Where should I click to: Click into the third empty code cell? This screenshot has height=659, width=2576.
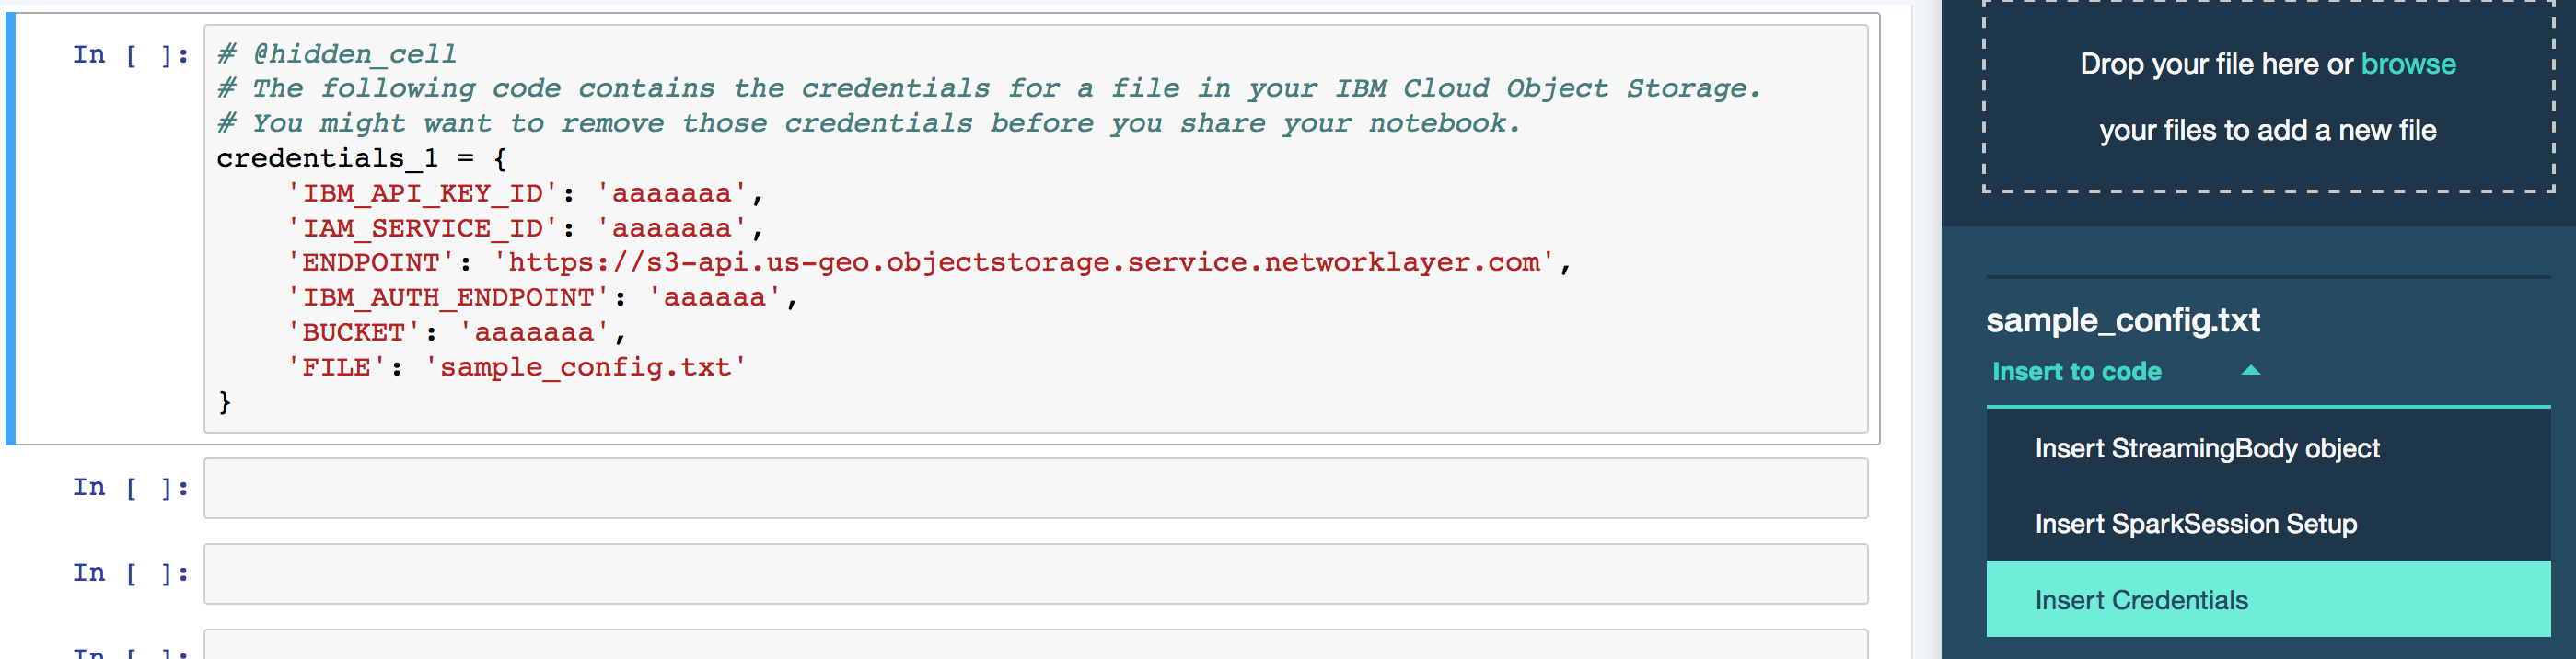coord(1035,574)
